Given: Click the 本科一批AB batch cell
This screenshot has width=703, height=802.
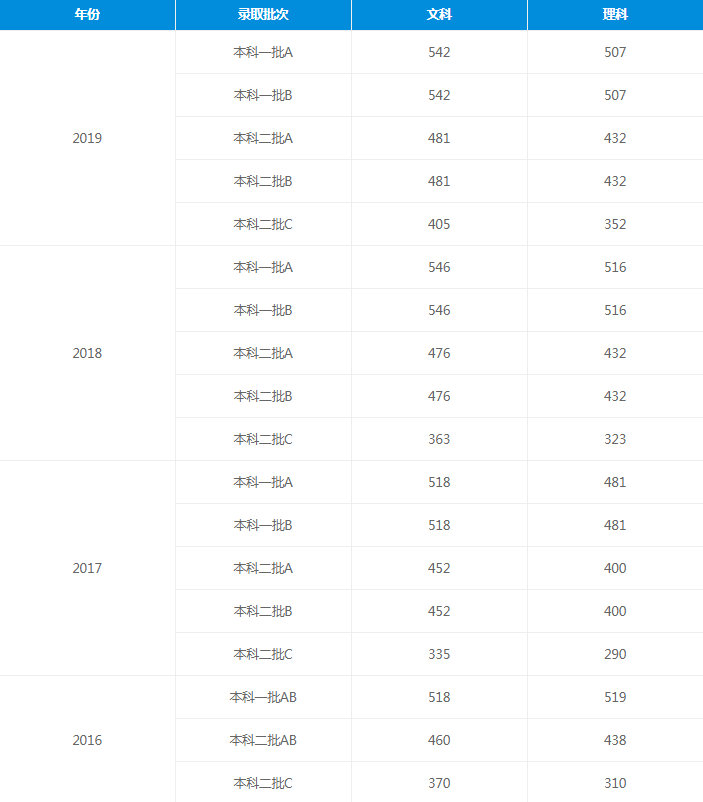Looking at the screenshot, I should [x=263, y=697].
